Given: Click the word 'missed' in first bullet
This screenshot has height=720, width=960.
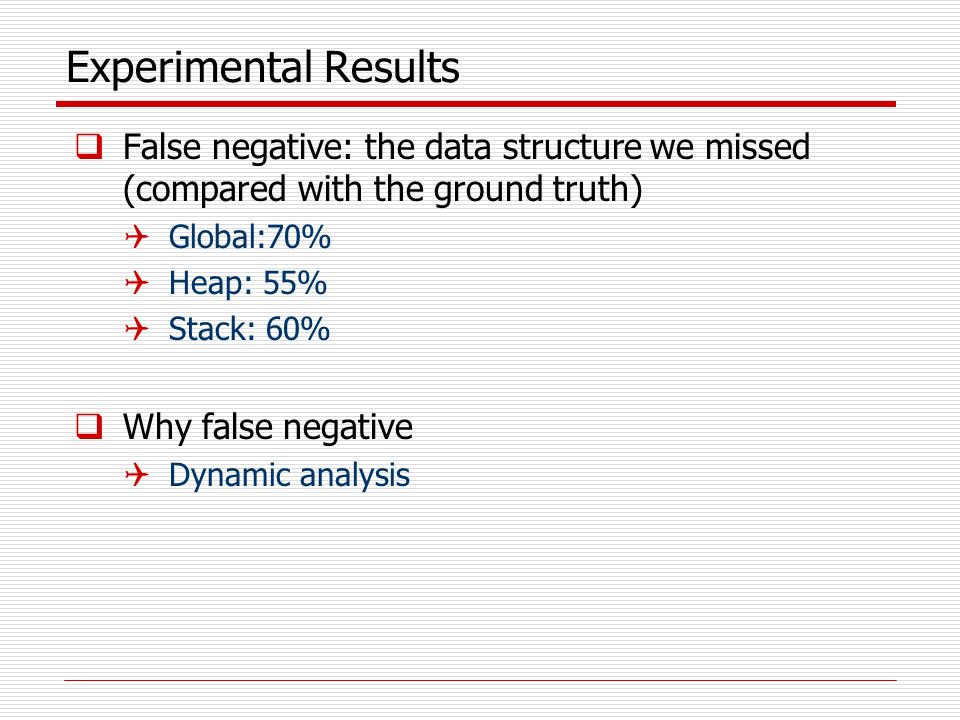Looking at the screenshot, I should point(757,147).
